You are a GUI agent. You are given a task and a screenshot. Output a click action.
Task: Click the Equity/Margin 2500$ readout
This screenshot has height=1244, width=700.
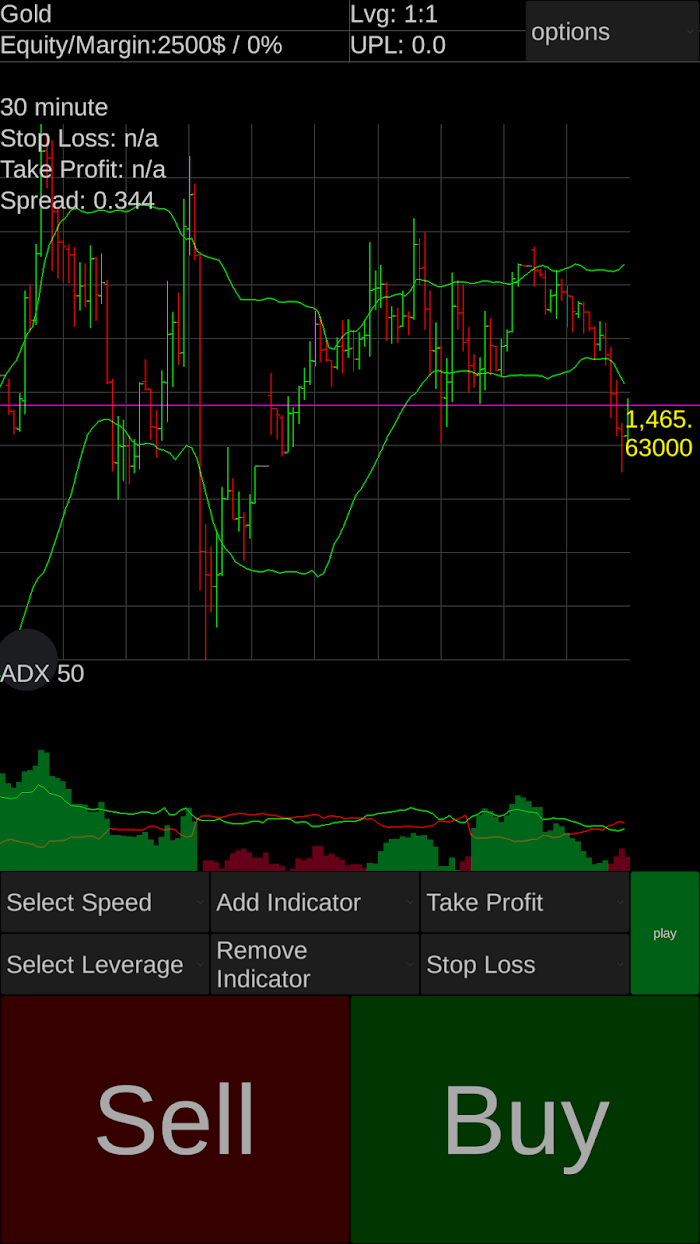point(141,46)
